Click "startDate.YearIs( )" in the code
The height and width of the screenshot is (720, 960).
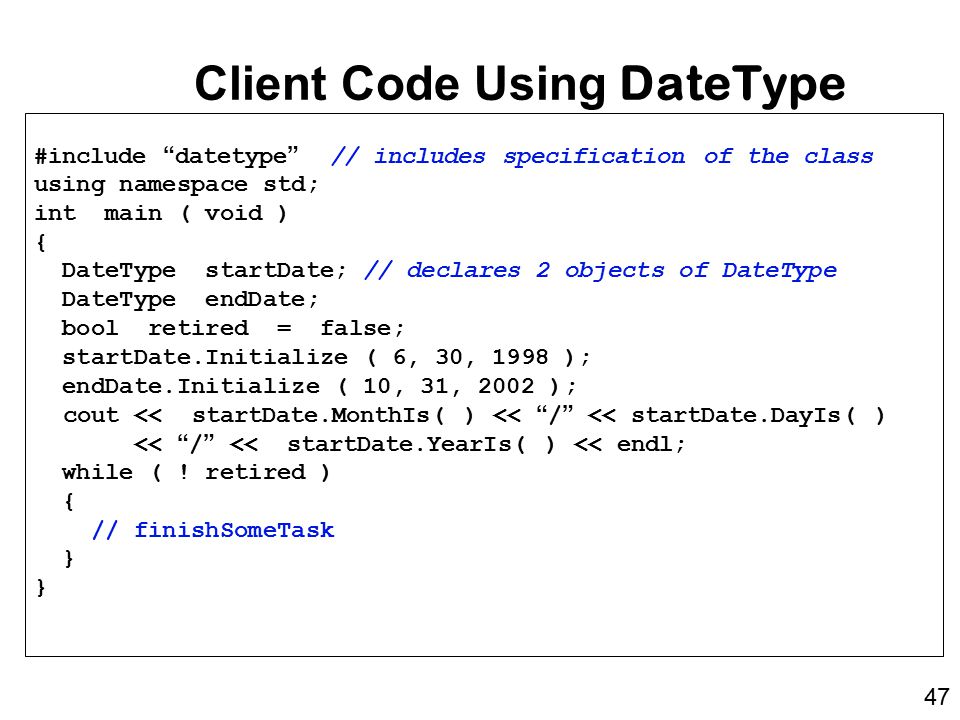[421, 444]
